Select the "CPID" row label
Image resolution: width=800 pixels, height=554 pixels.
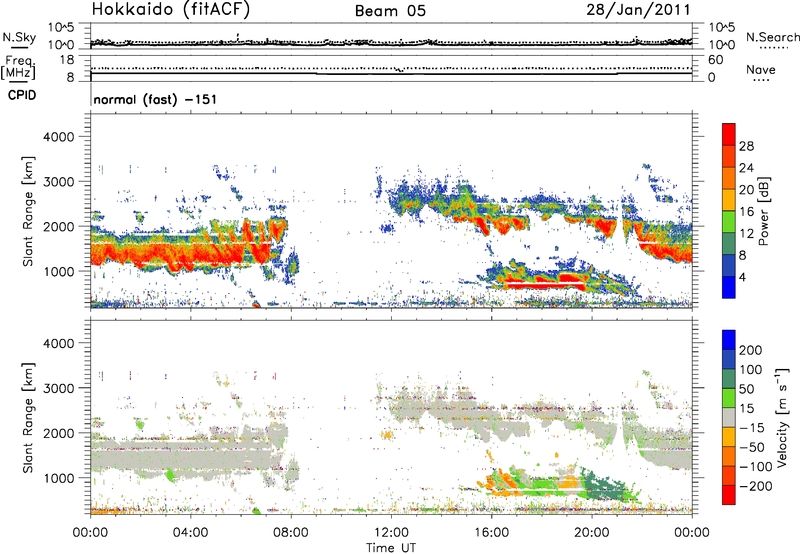pyautogui.click(x=22, y=95)
